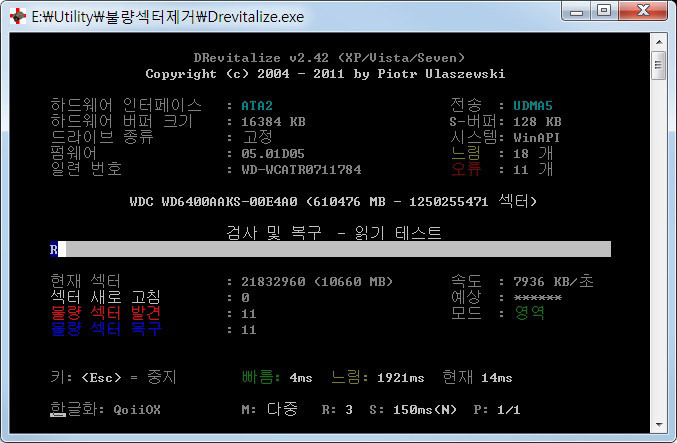Click current sector value '21832960'
Image resolution: width=677 pixels, height=443 pixels.
[x=273, y=282]
